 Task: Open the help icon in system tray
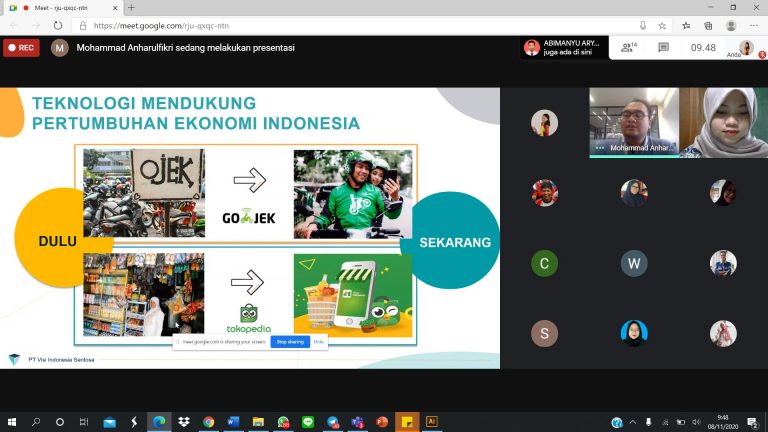[x=617, y=422]
